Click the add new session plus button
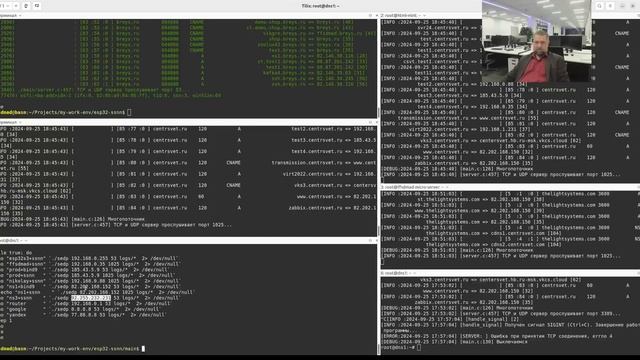The image size is (640, 360). 16,6
